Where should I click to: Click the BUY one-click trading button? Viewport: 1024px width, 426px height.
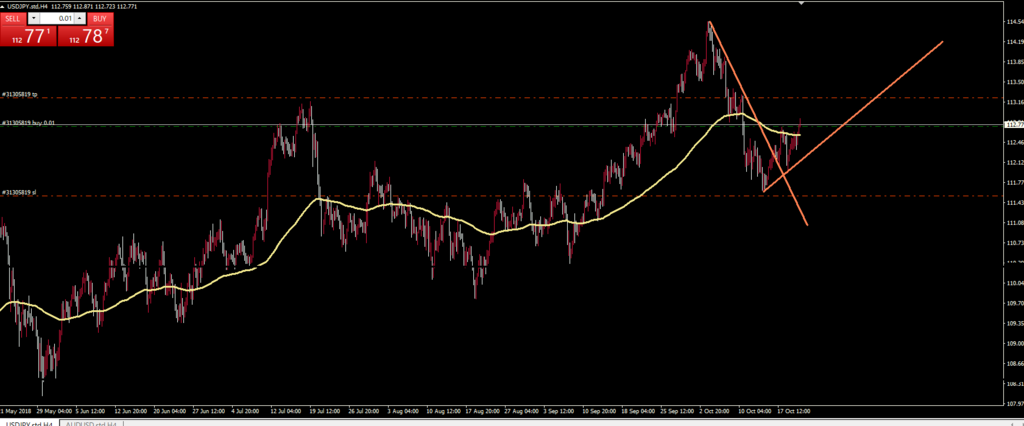(101, 19)
